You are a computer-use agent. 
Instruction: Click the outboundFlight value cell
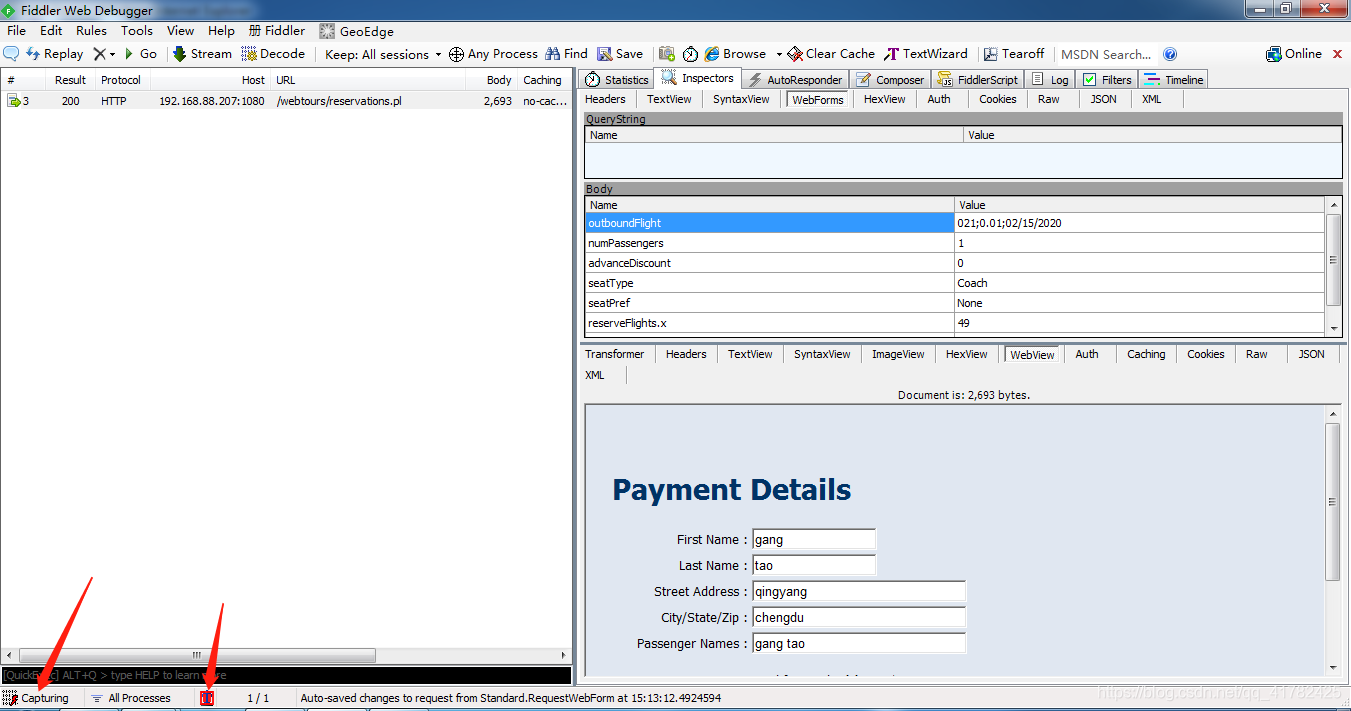(1140, 223)
